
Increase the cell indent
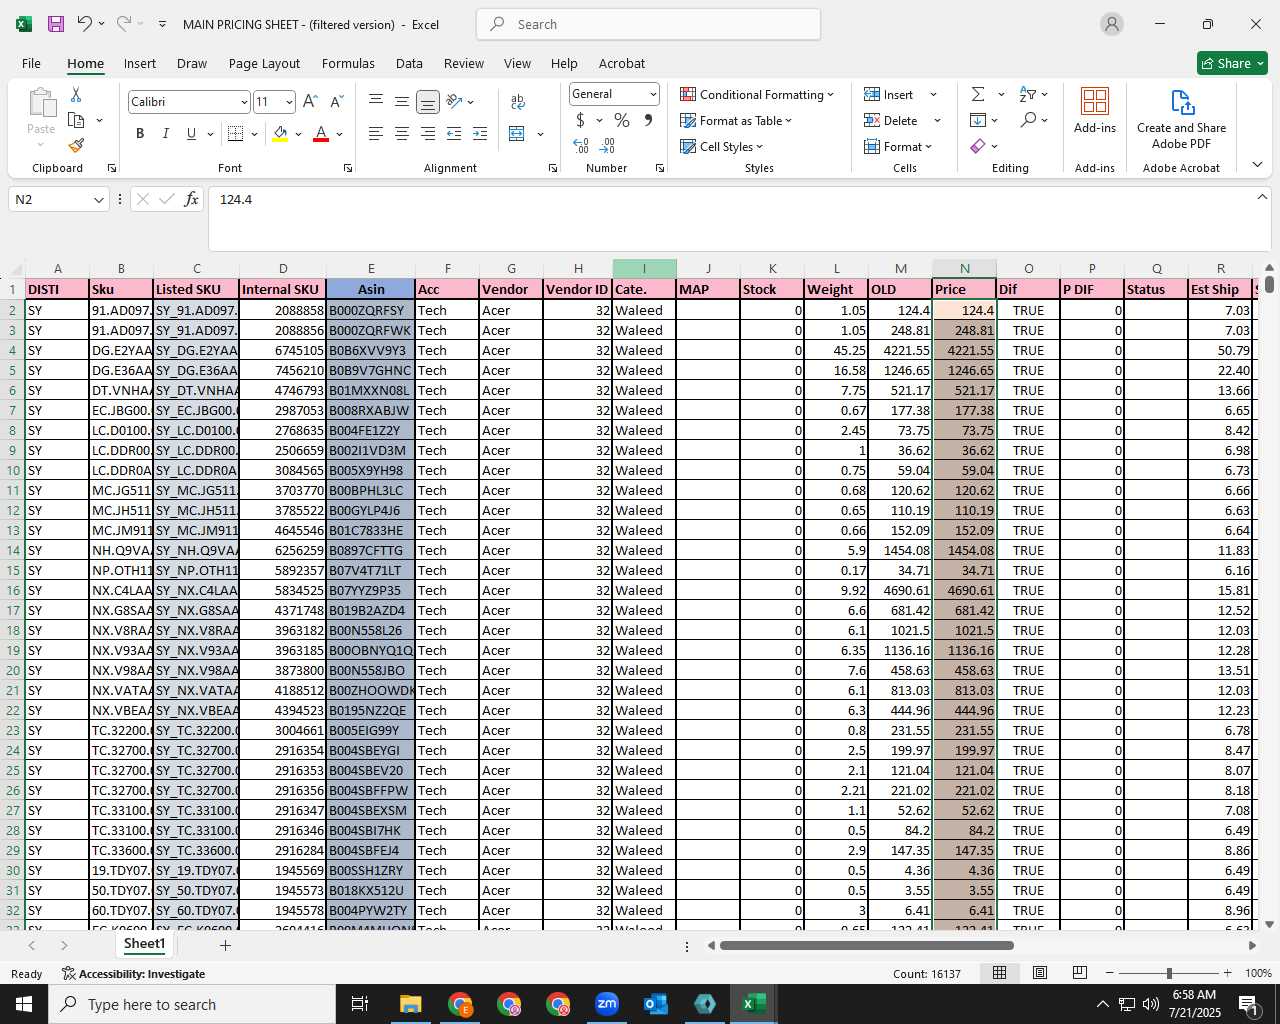480,133
